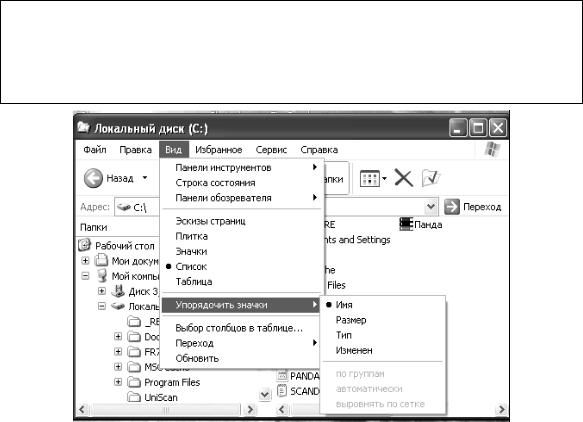Select Рабочий стол icon in folder tree
This screenshot has height=422, width=583.
click(x=85, y=245)
